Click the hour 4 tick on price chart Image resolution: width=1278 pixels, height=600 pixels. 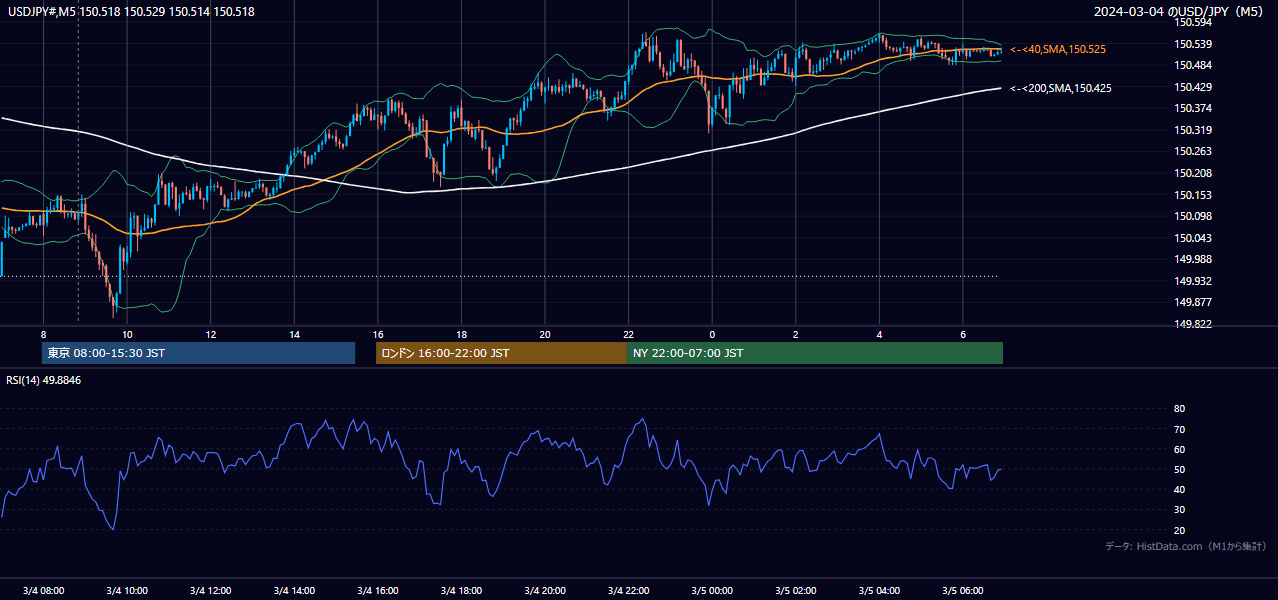click(x=879, y=334)
